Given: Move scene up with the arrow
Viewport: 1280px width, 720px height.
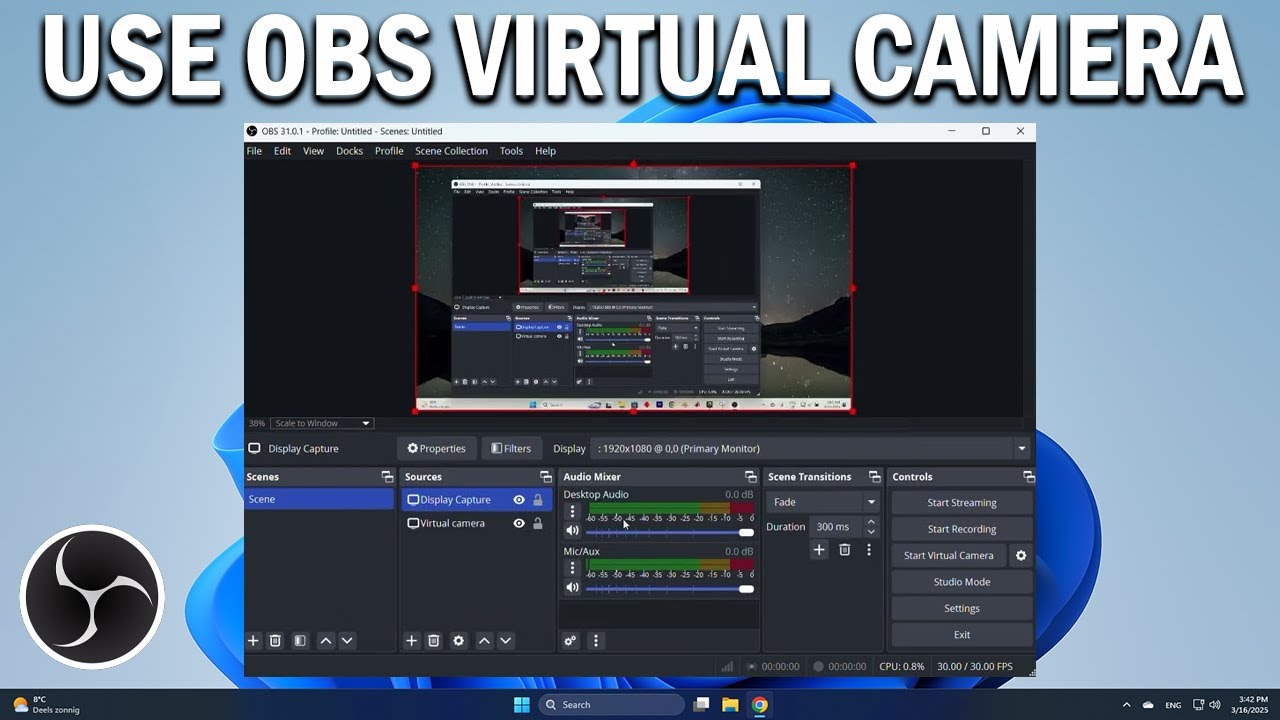Looking at the screenshot, I should click(325, 641).
